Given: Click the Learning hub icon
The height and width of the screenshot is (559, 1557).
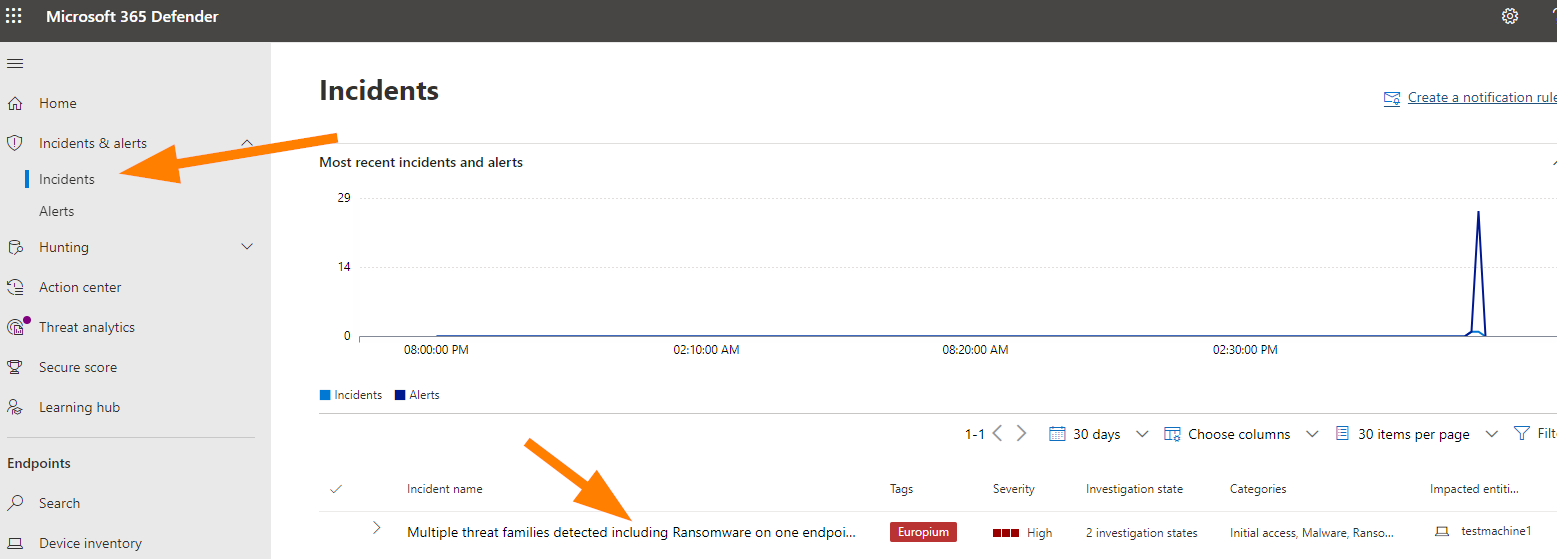Looking at the screenshot, I should [15, 407].
